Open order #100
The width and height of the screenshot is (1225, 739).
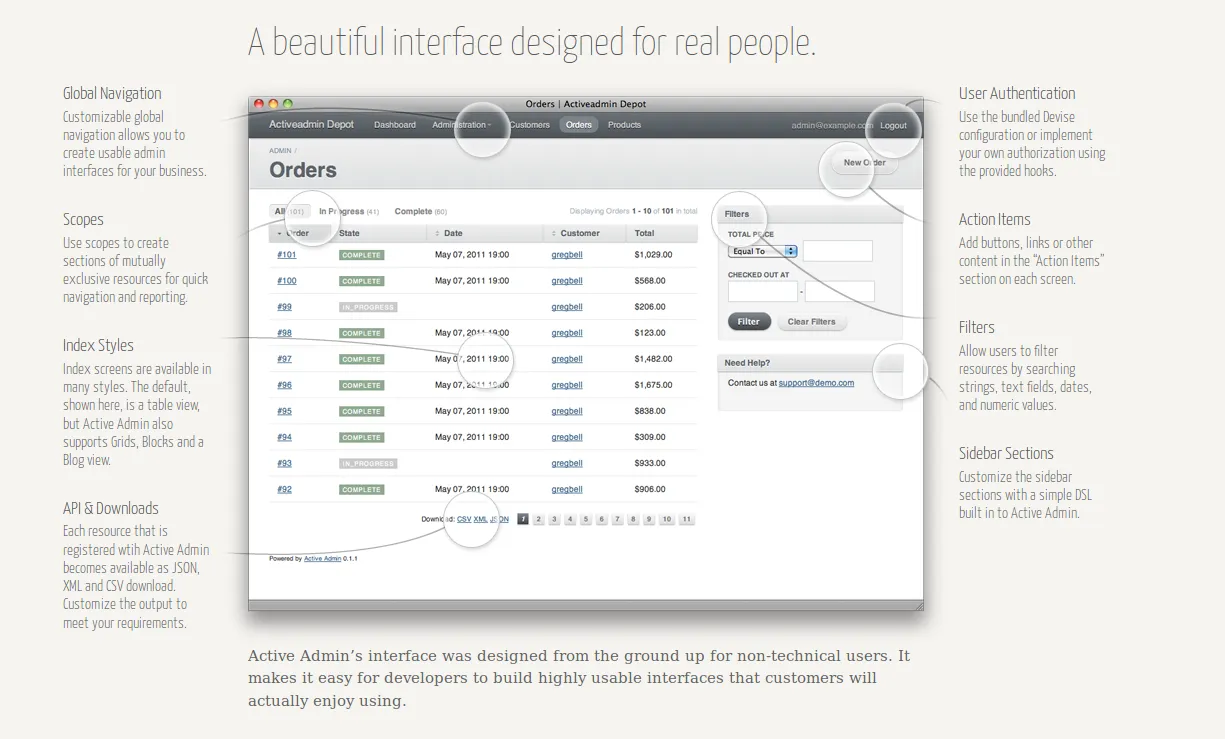click(x=287, y=281)
